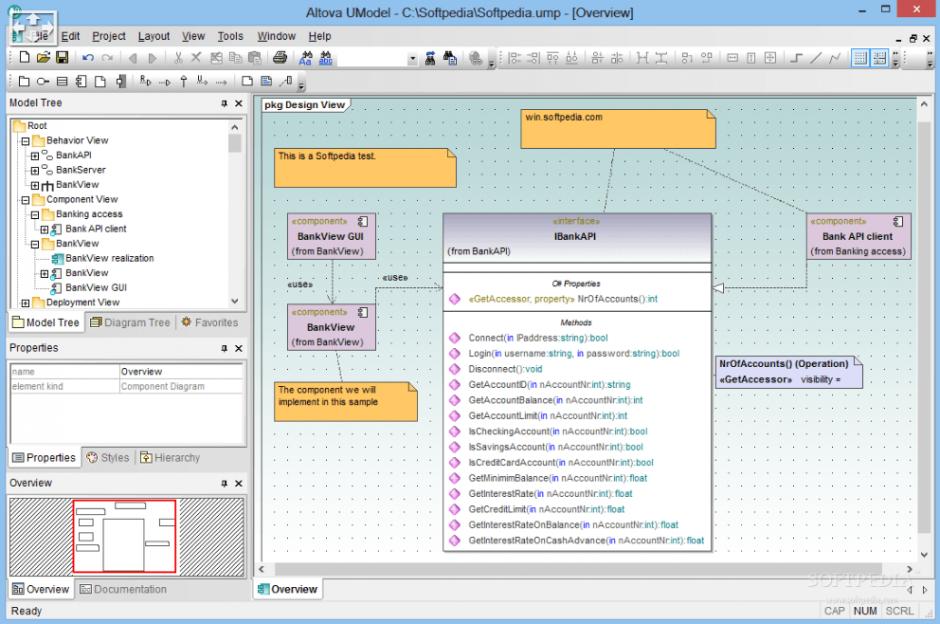The image size is (940, 624).
Task: Select the BankView realization tree item
Action: 109,258
